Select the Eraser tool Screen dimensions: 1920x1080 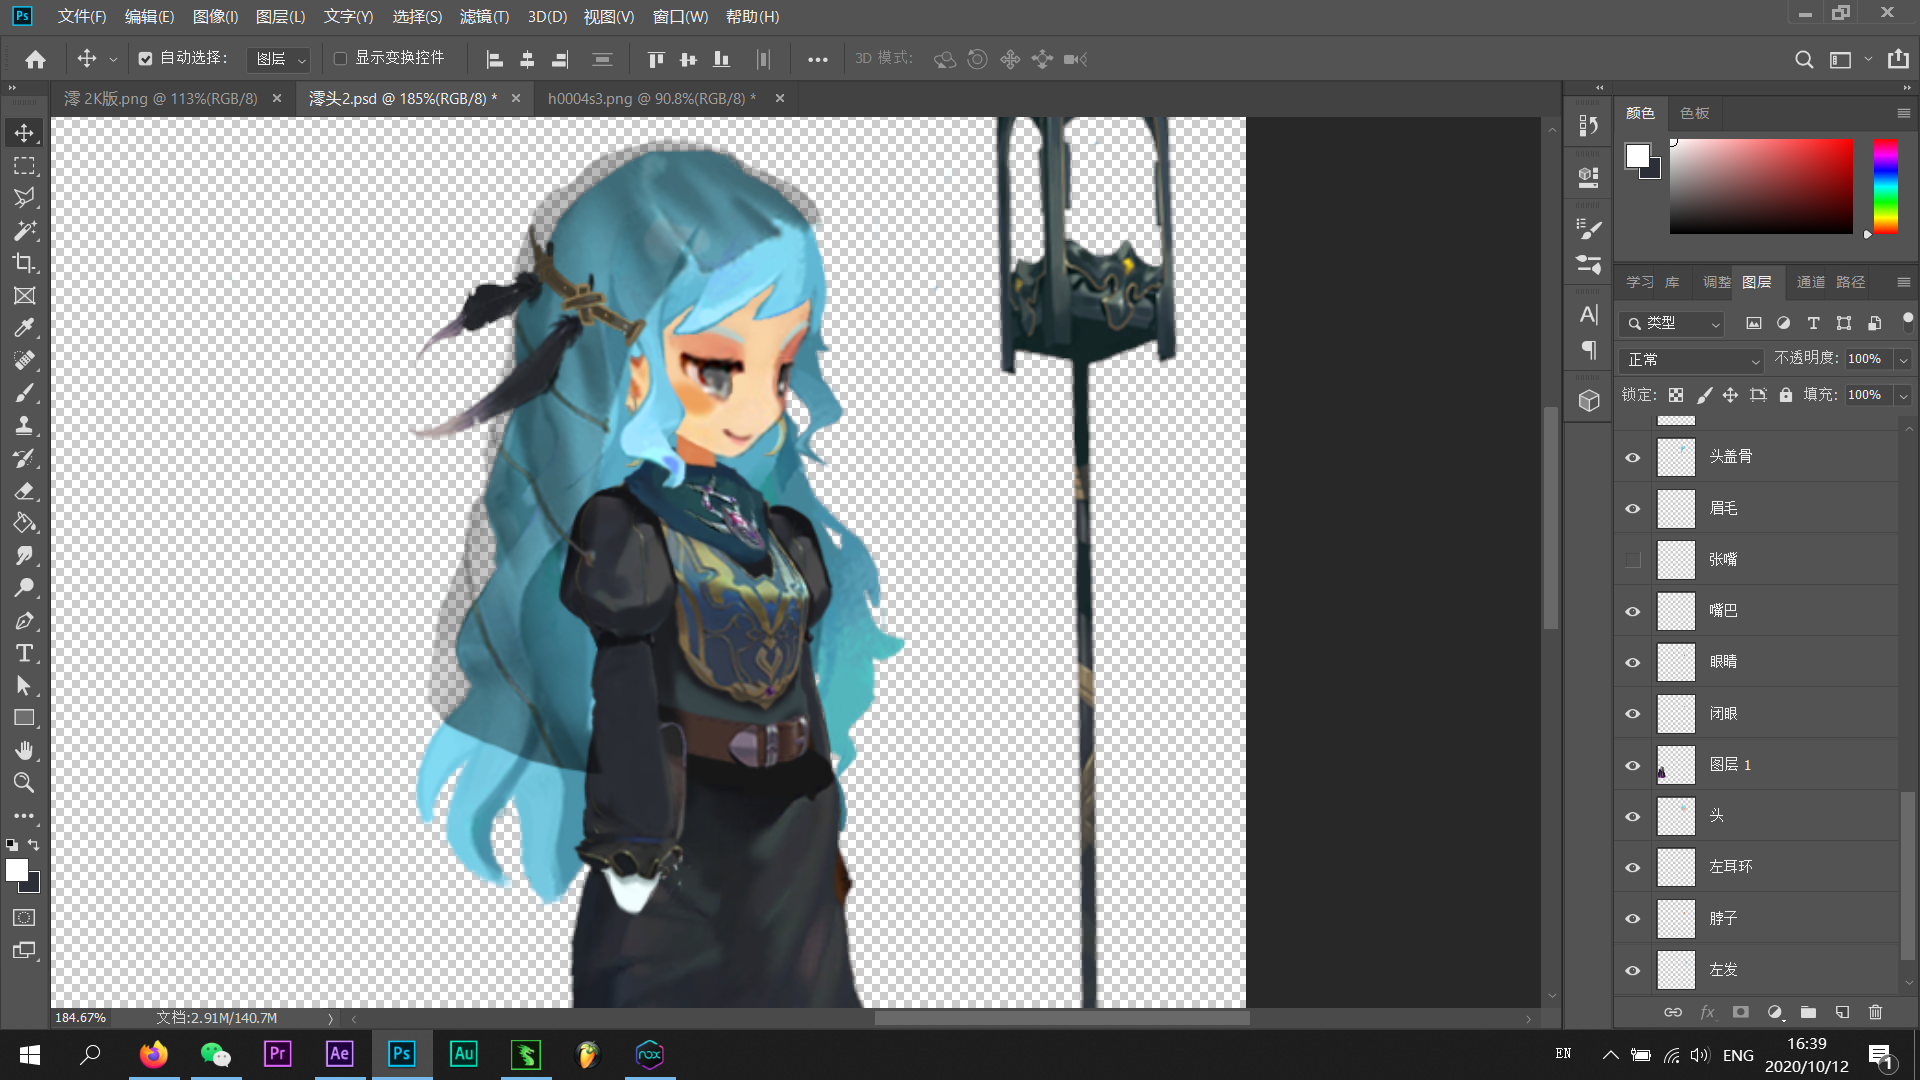tap(24, 491)
